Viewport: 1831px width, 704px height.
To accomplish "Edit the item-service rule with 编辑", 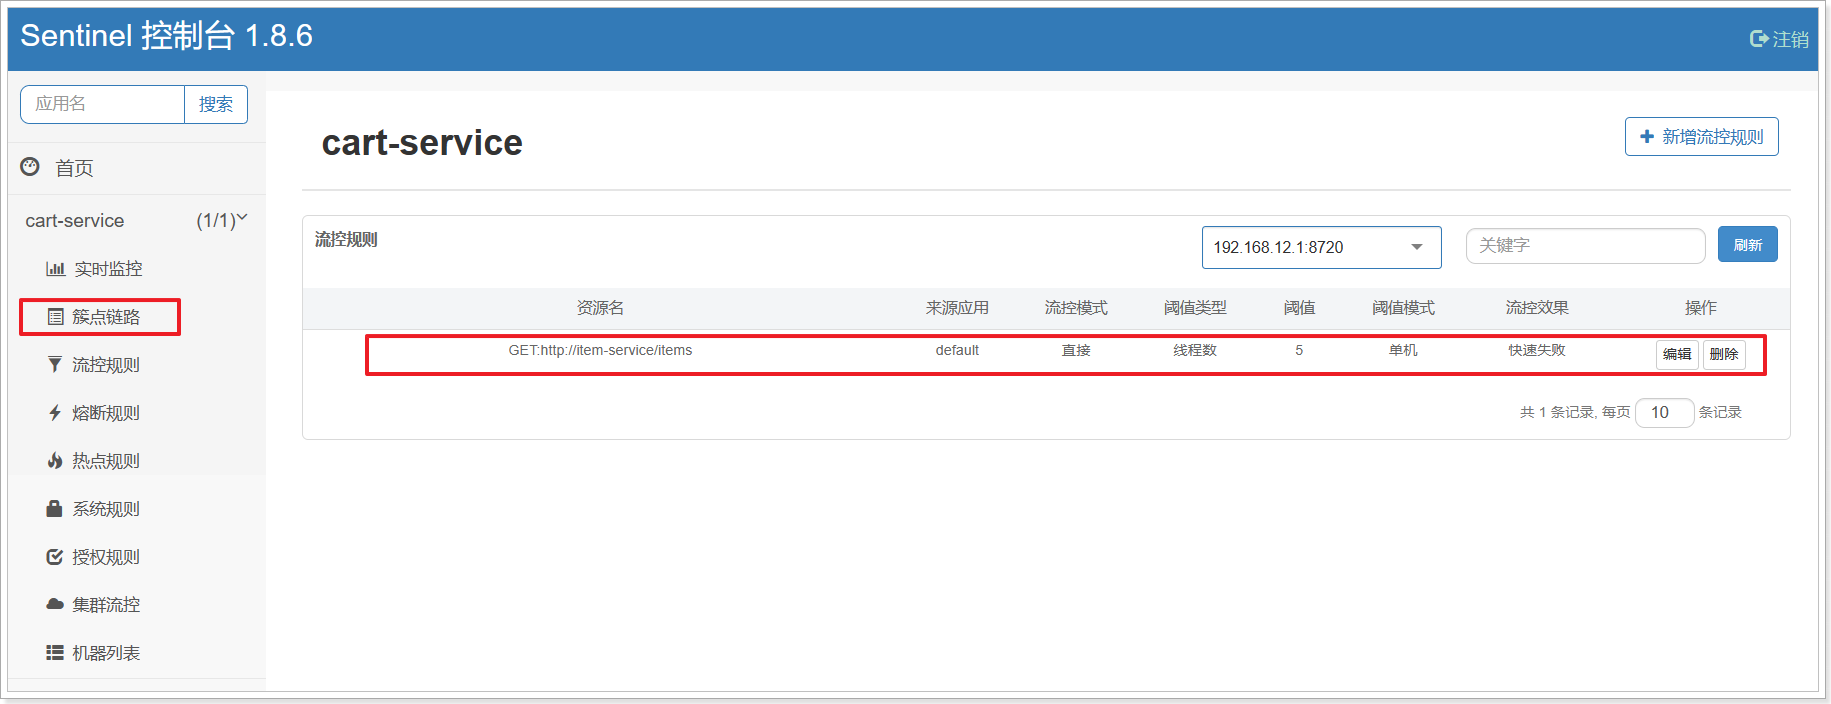I will (x=1677, y=354).
